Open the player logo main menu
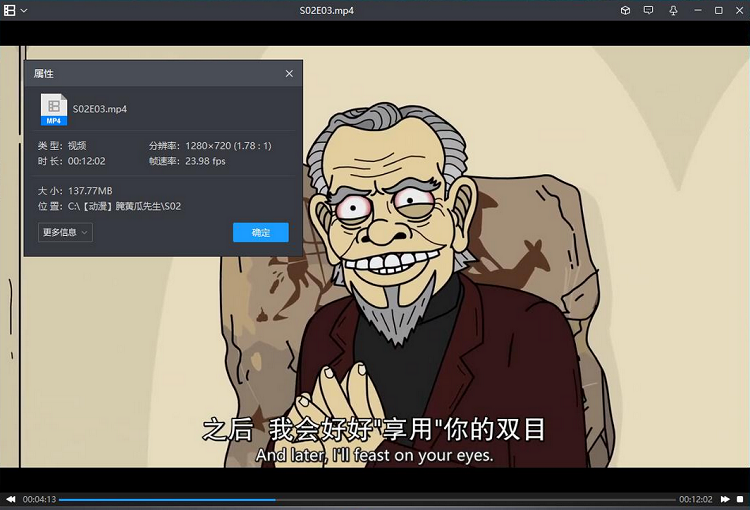The image size is (750, 510). pyautogui.click(x=10, y=10)
